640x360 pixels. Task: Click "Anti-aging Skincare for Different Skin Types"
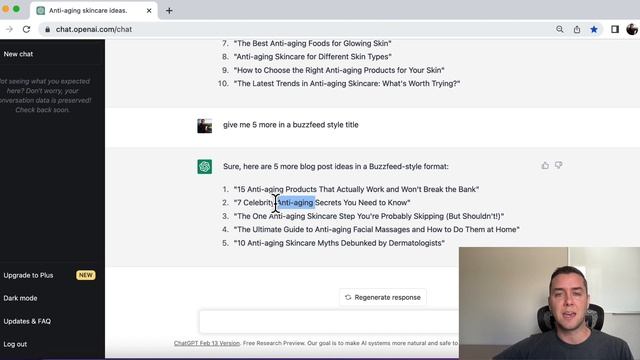click(x=313, y=57)
